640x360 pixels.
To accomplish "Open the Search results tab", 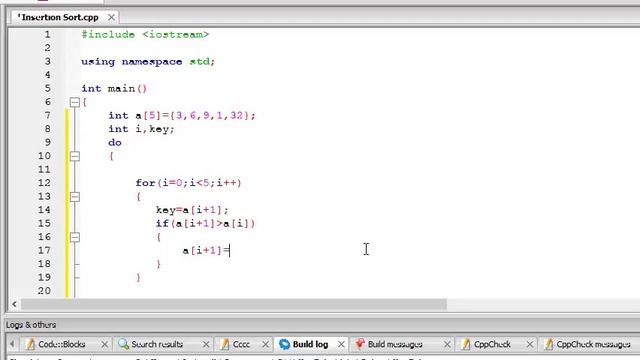I will tap(157, 344).
